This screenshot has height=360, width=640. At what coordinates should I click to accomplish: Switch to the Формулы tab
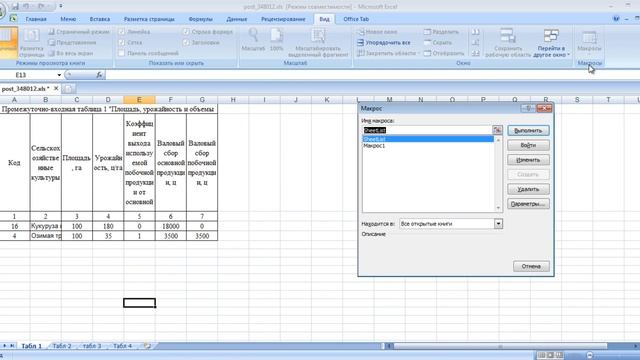pyautogui.click(x=200, y=19)
